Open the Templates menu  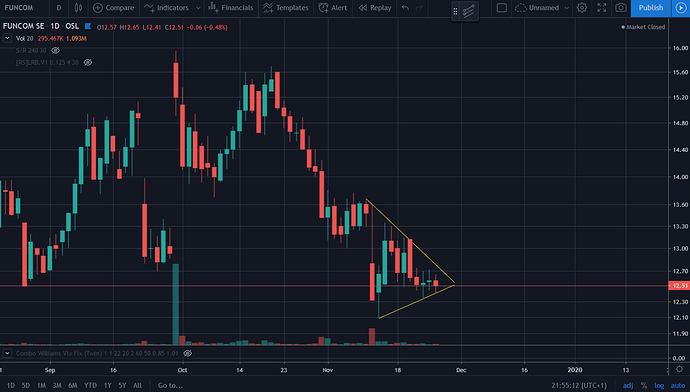pos(286,8)
